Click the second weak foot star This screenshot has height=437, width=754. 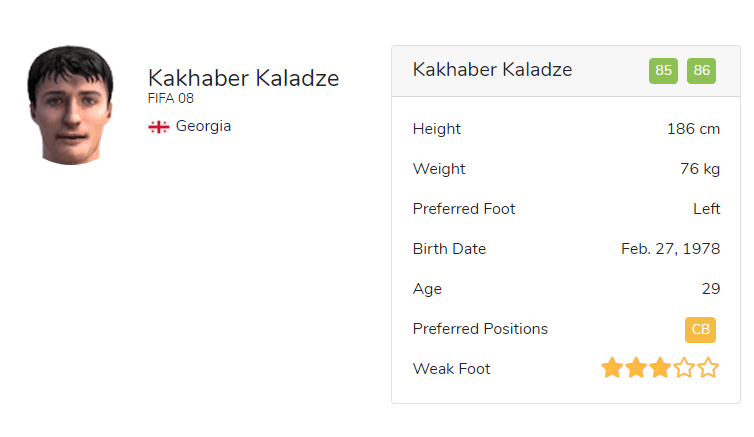coord(636,369)
